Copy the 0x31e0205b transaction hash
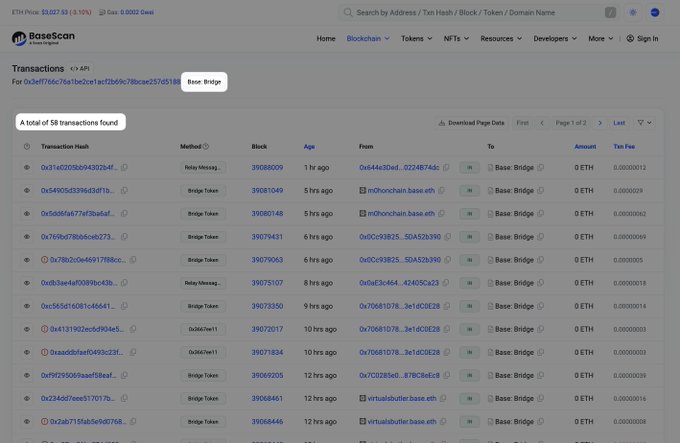Image resolution: width=680 pixels, height=443 pixels. pyautogui.click(x=124, y=167)
